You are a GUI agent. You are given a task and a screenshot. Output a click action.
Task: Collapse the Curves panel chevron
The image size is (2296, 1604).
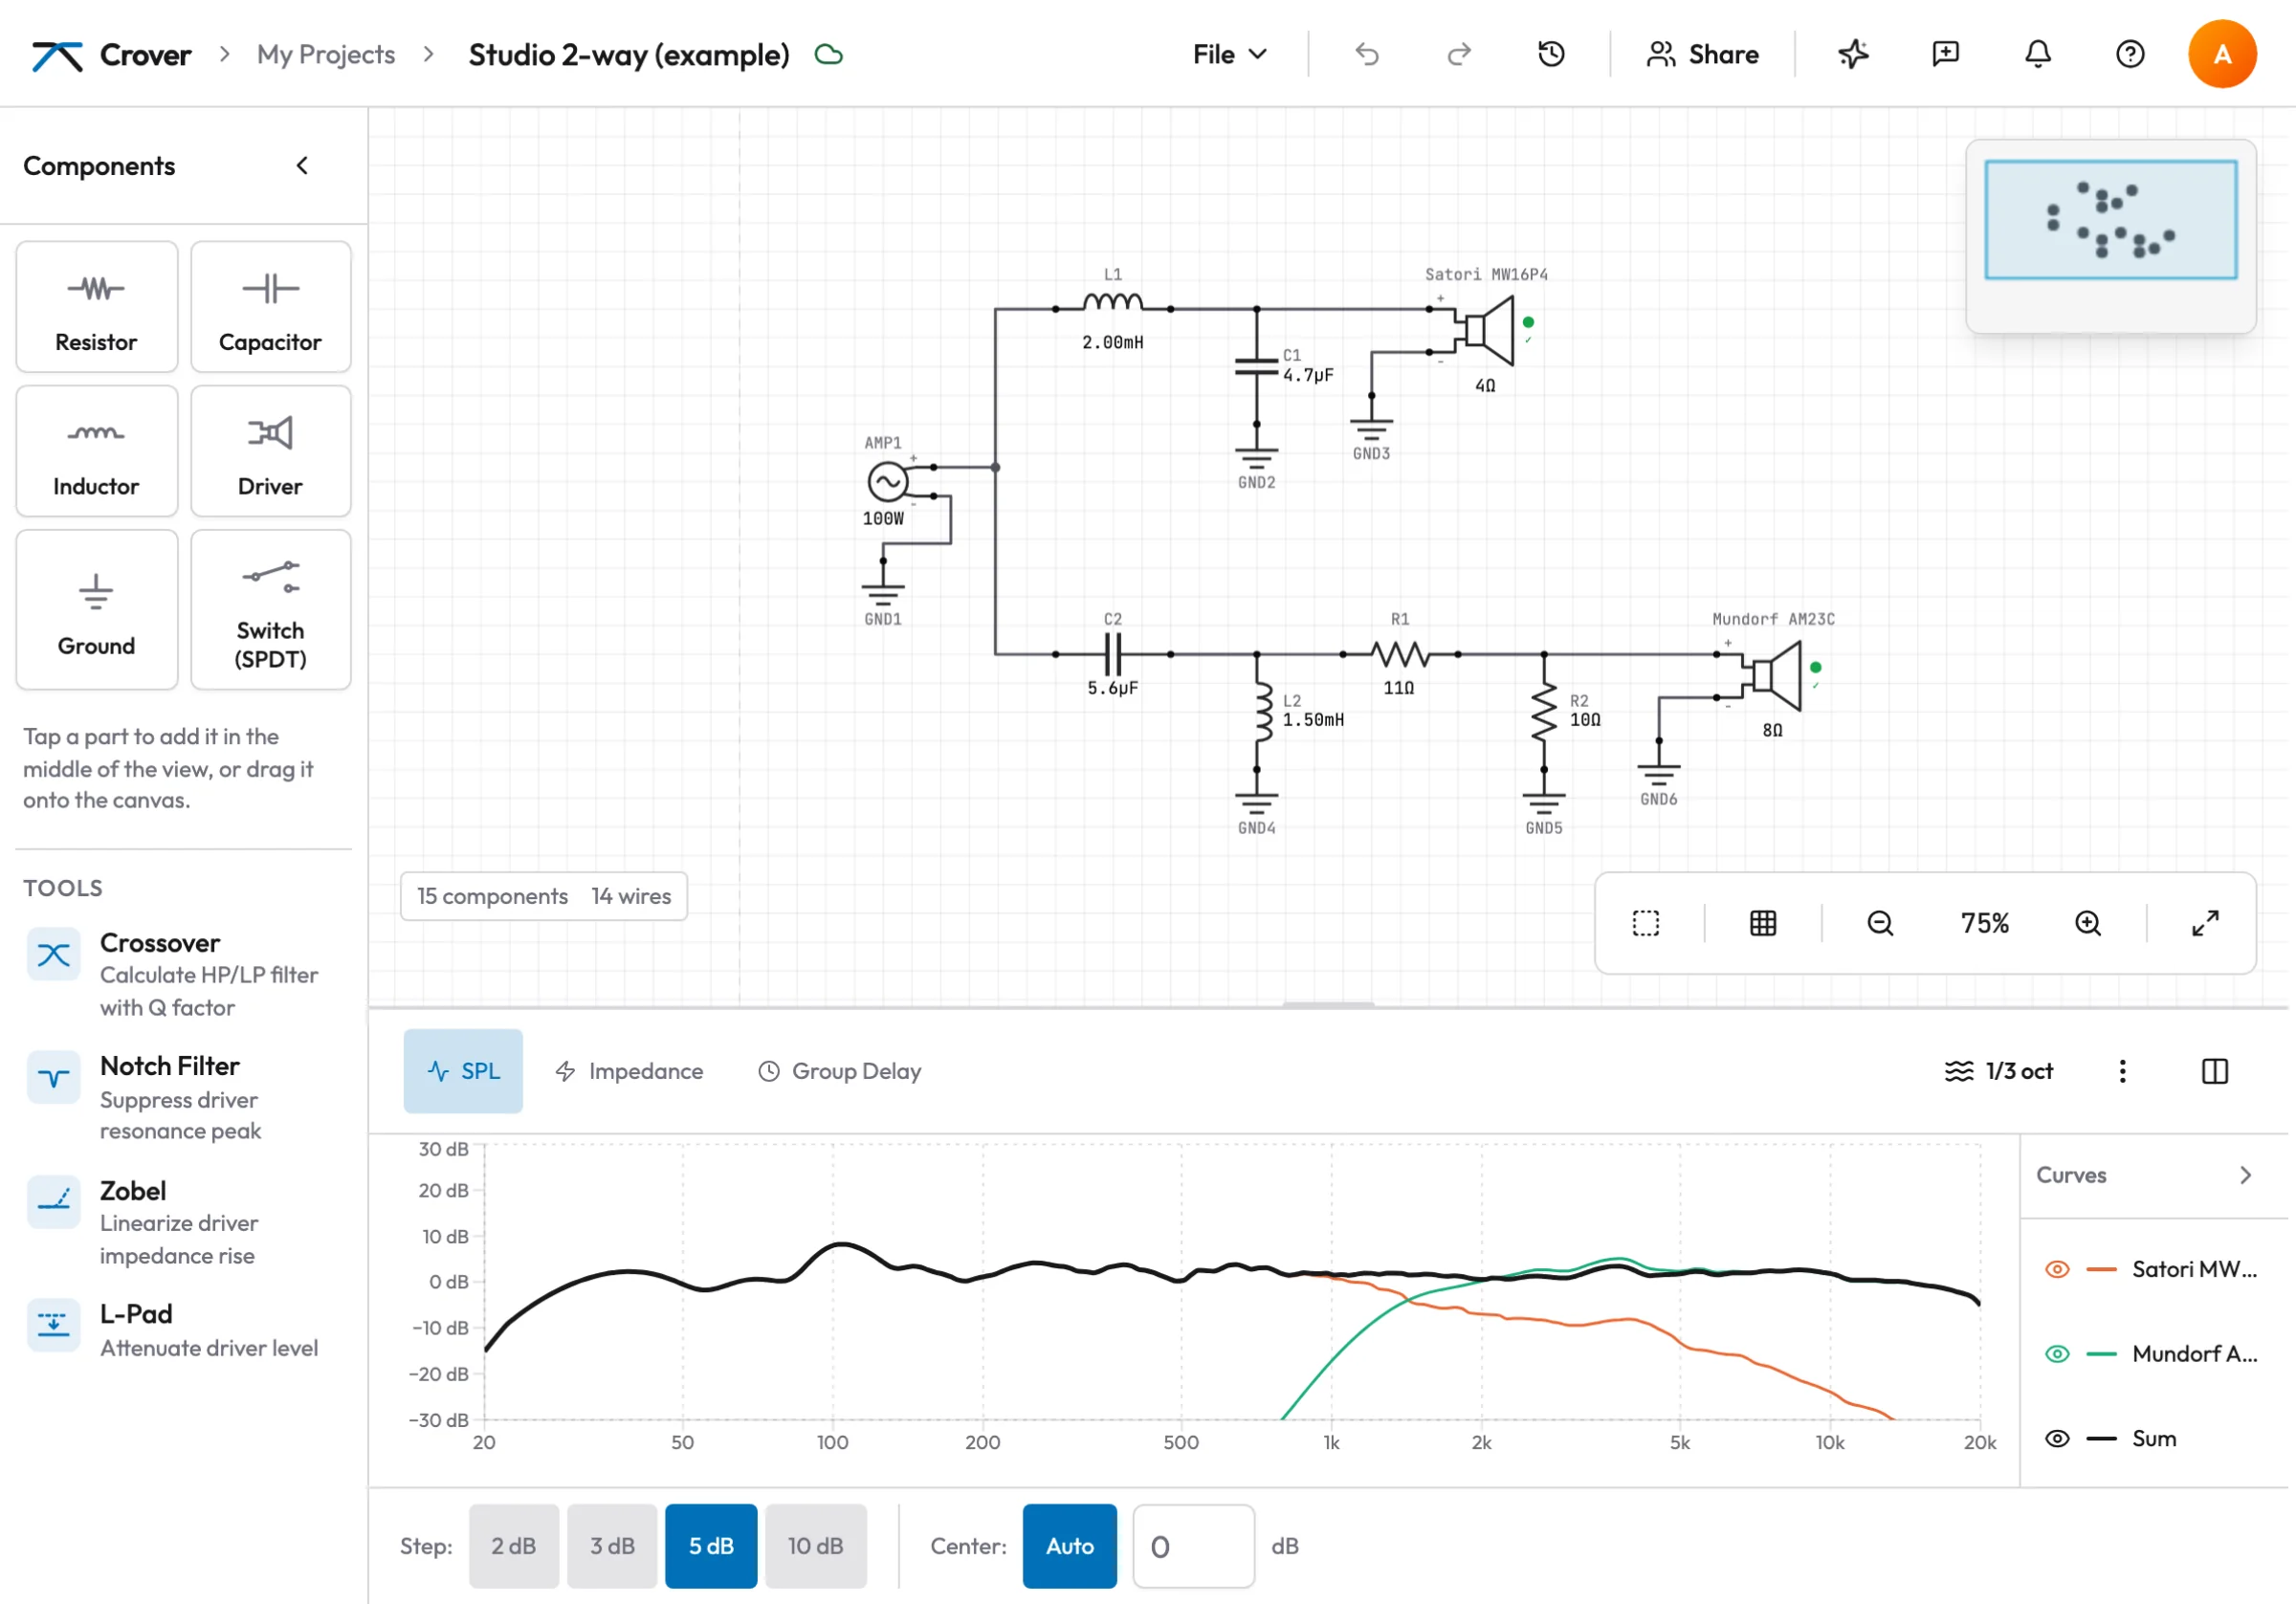tap(2246, 1175)
